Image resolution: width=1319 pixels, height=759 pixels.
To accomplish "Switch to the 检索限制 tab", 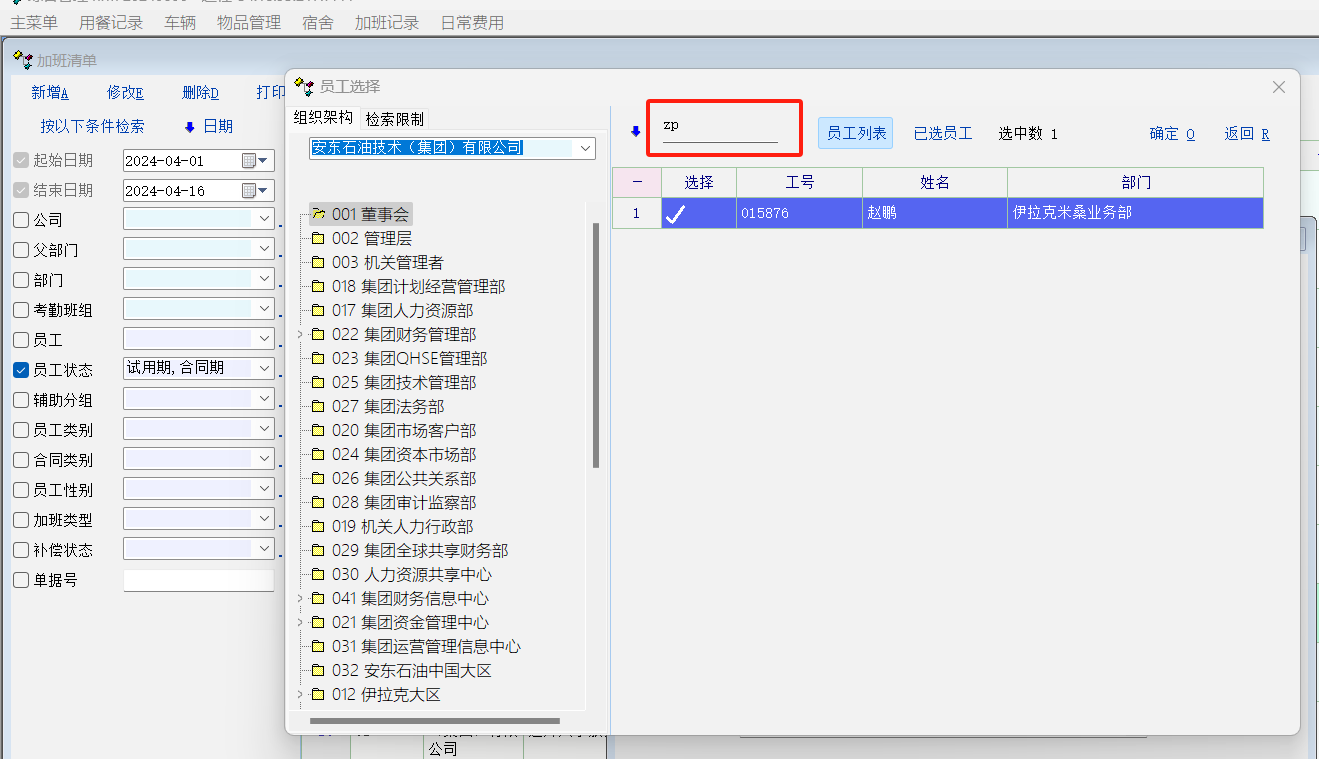I will (x=394, y=119).
